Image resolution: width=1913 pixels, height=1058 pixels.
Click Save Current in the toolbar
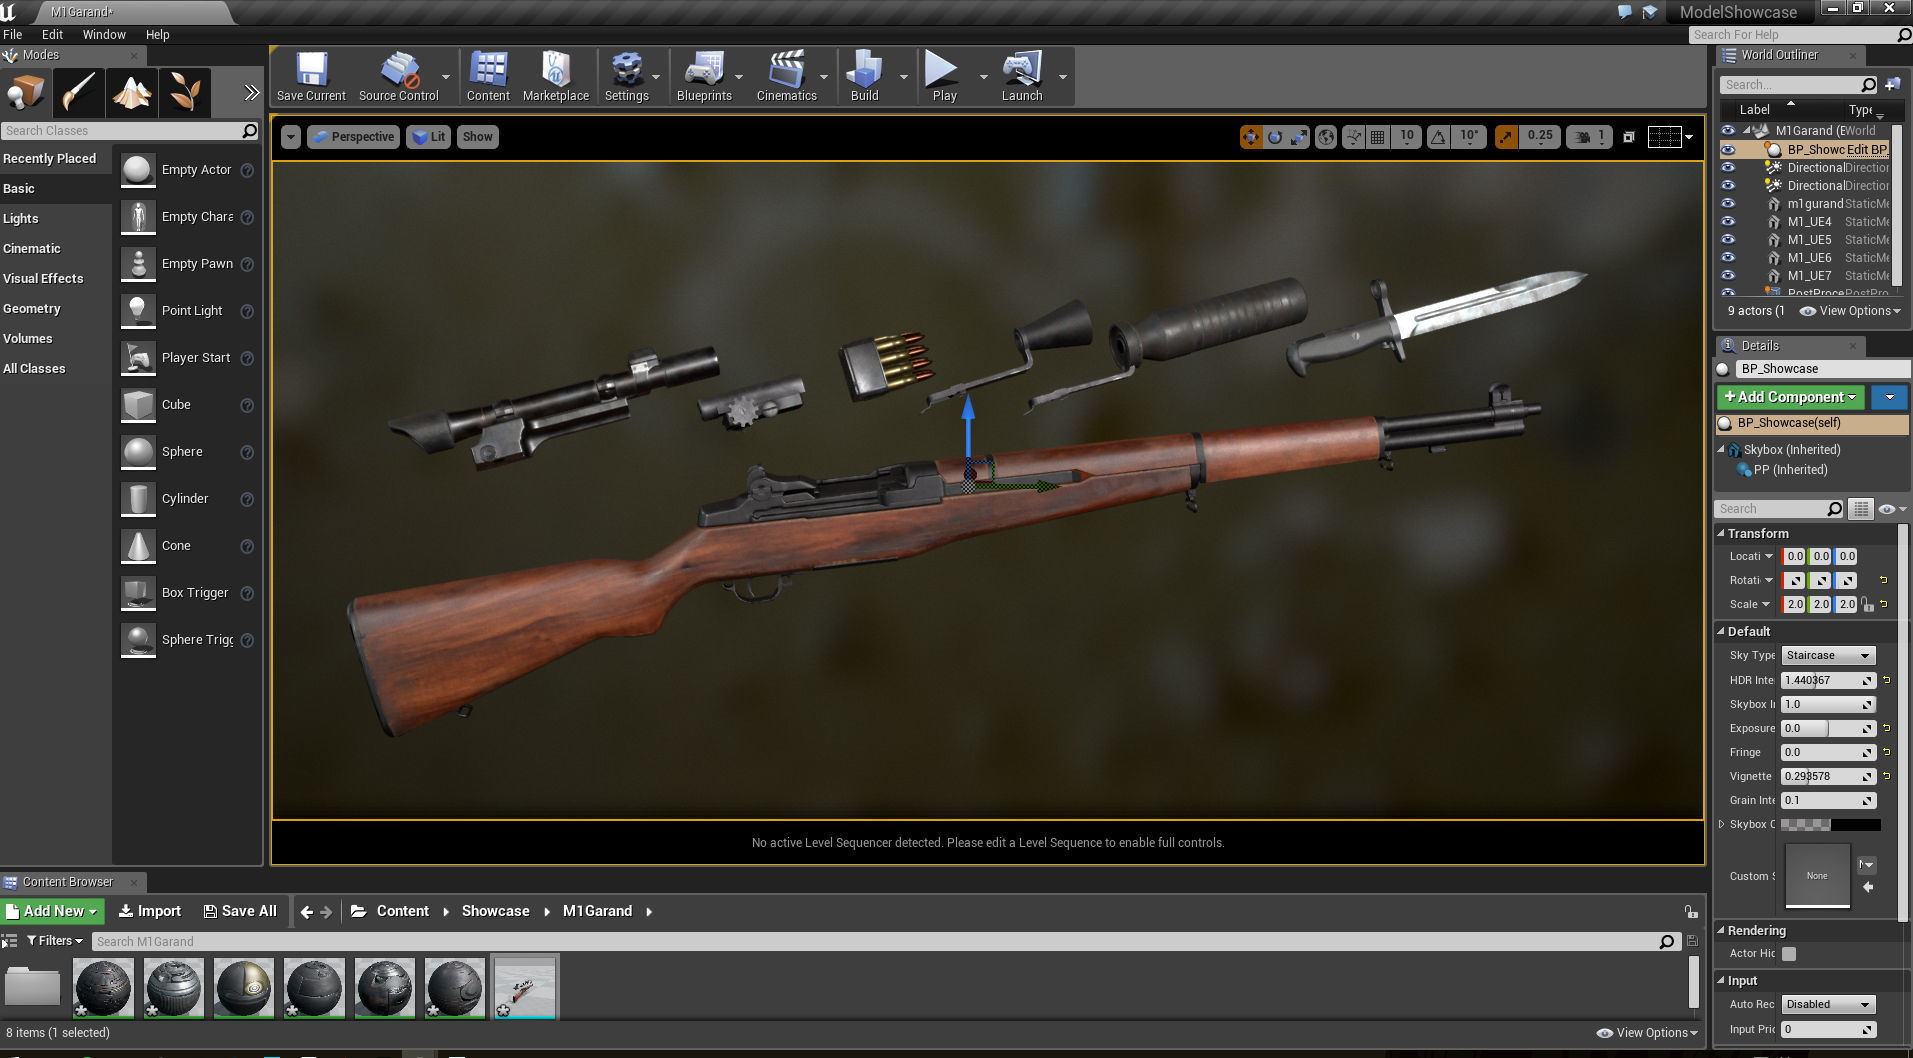click(311, 76)
